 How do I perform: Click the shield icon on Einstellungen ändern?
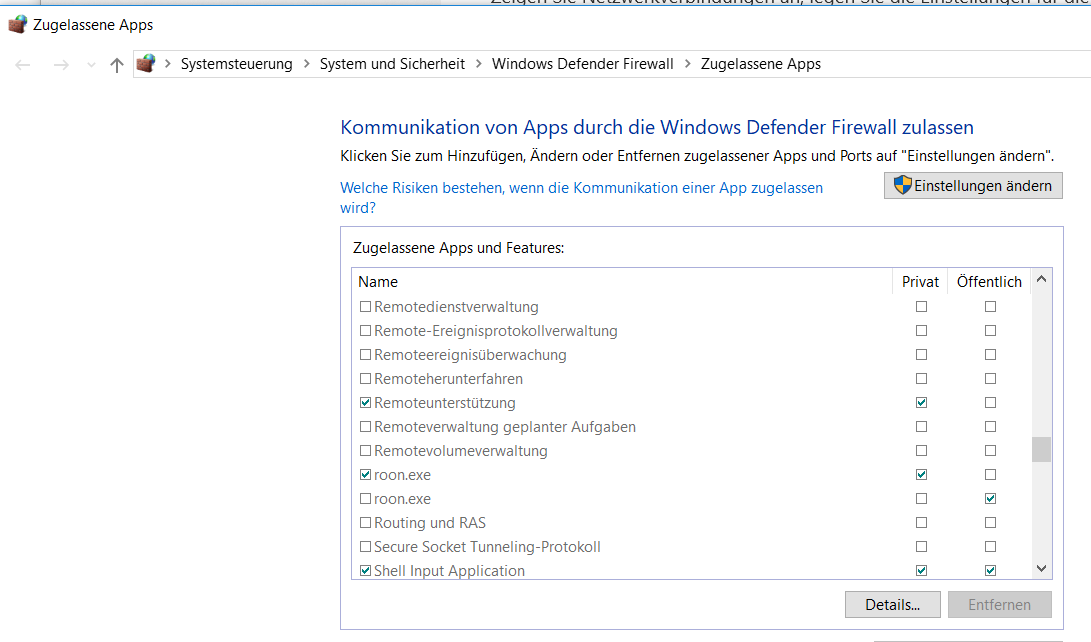click(x=902, y=185)
